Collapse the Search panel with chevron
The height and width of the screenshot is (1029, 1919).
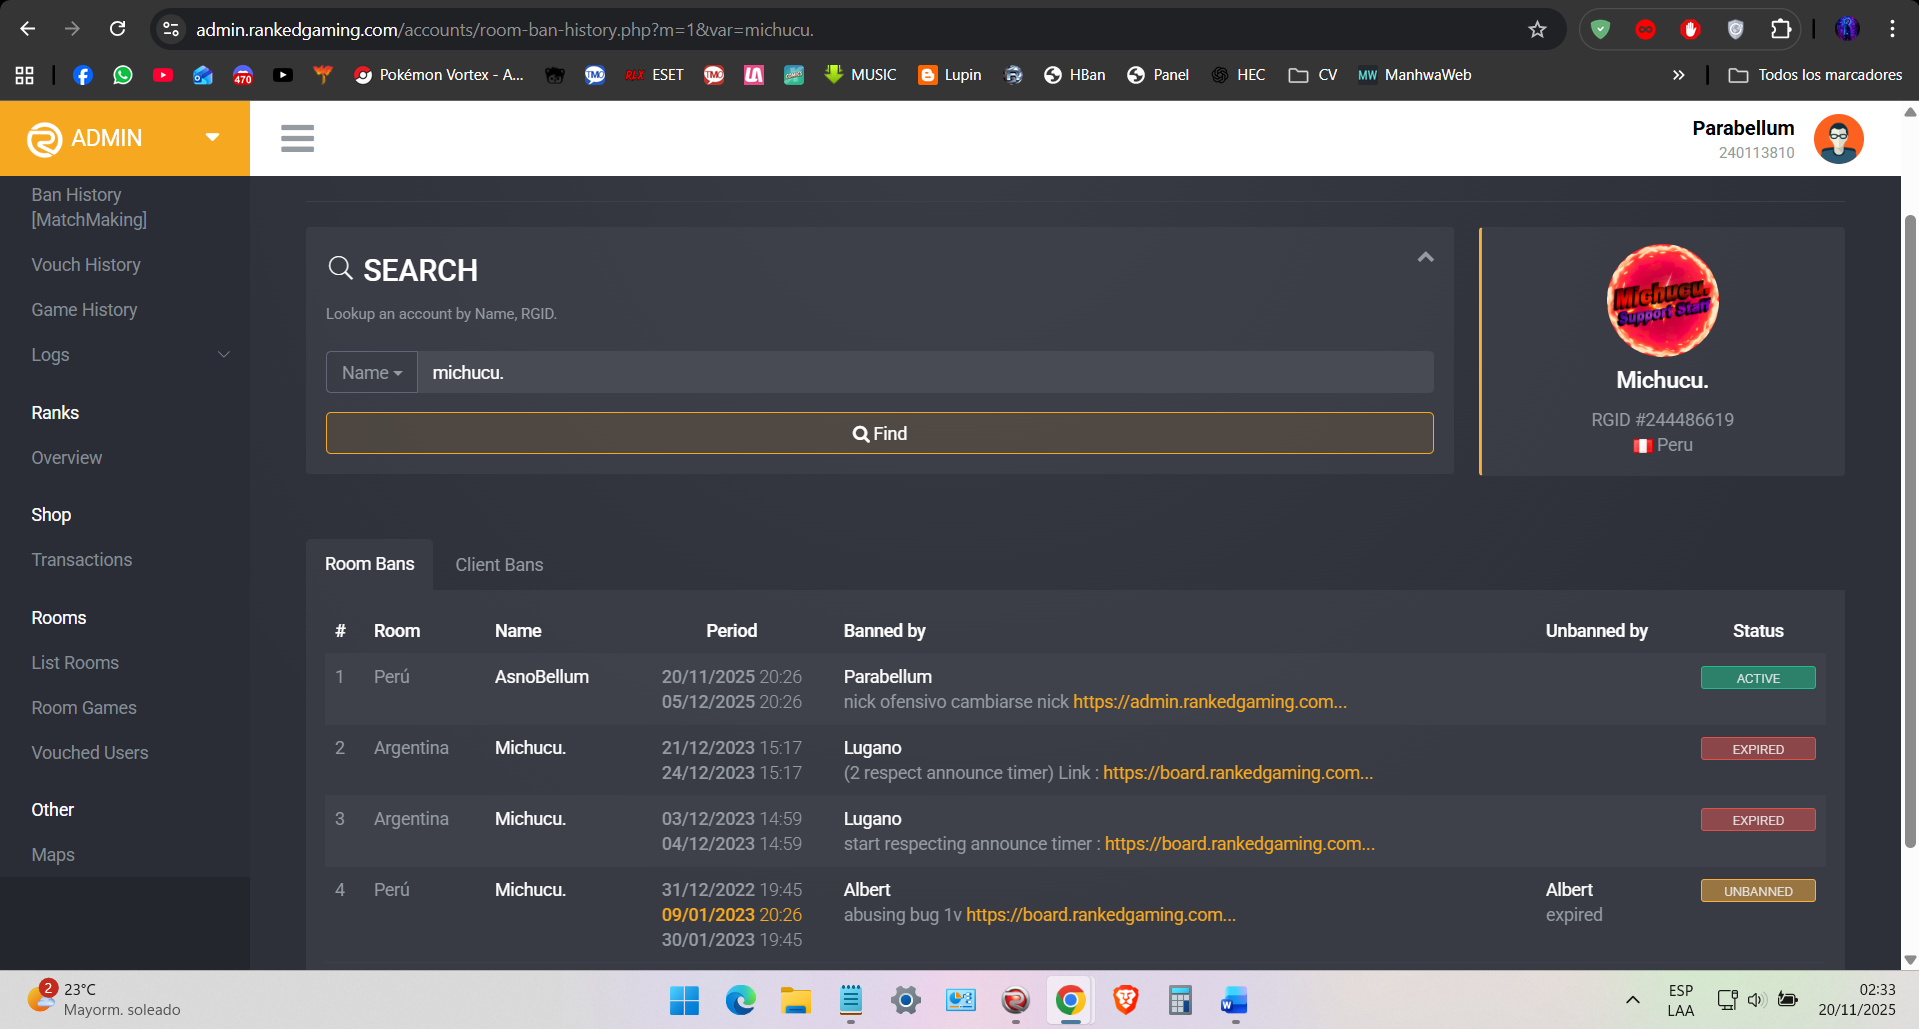pyautogui.click(x=1425, y=257)
